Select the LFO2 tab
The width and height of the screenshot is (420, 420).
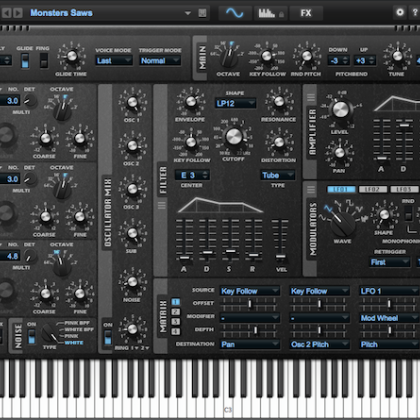tap(372, 189)
